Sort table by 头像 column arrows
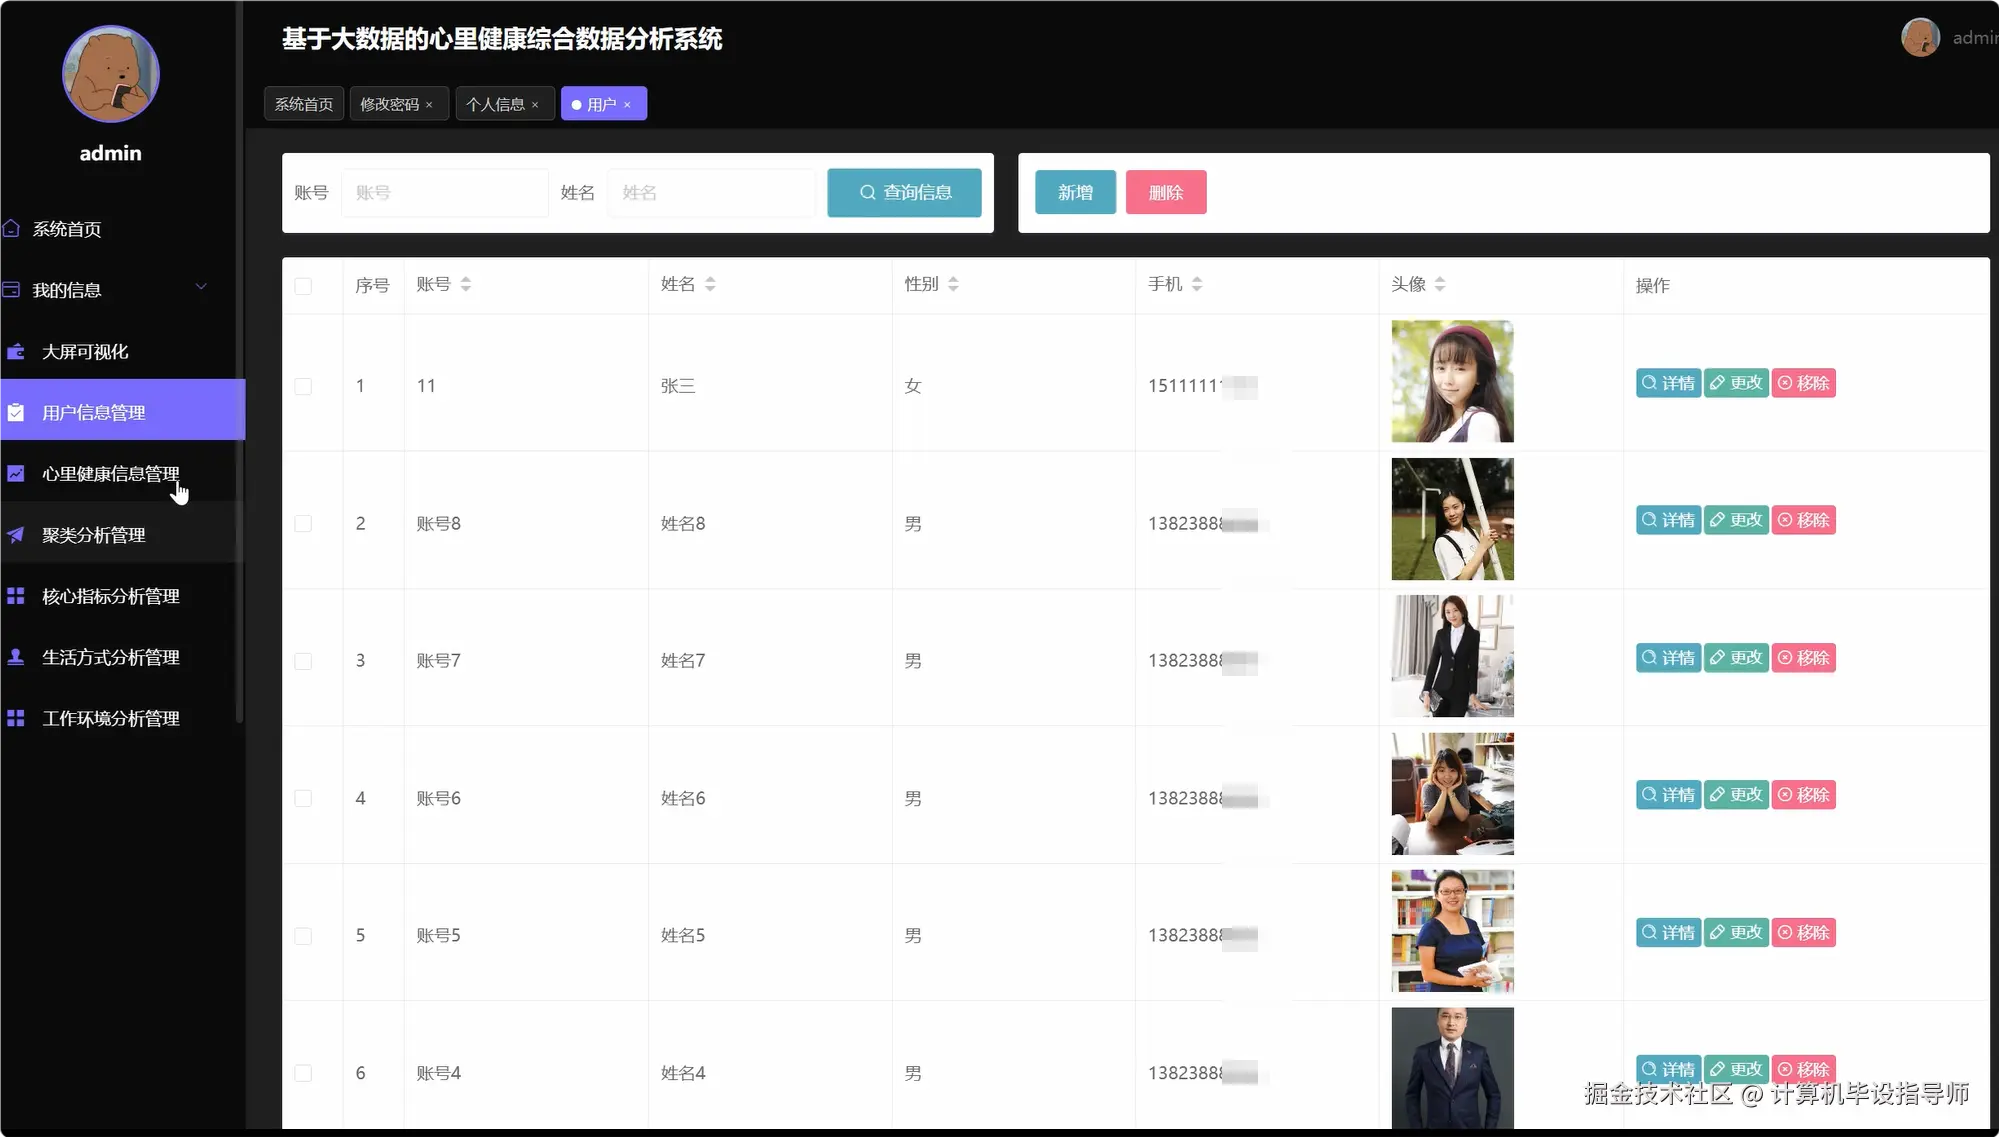Image resolution: width=1999 pixels, height=1137 pixels. point(1440,285)
